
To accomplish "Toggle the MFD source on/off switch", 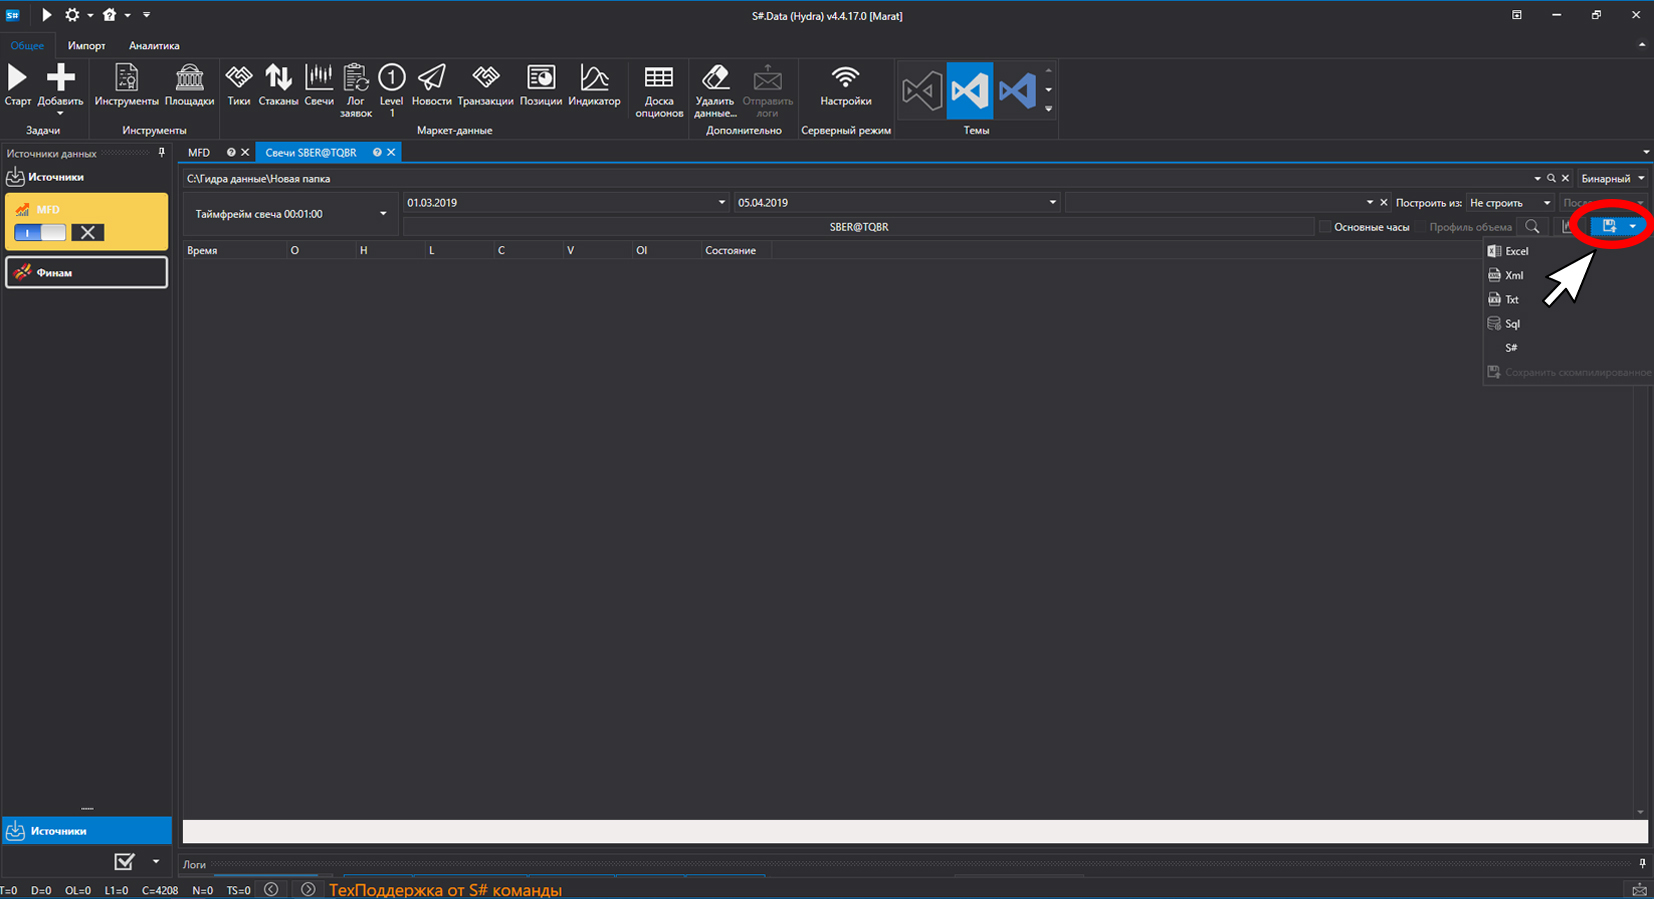I will click(x=40, y=232).
